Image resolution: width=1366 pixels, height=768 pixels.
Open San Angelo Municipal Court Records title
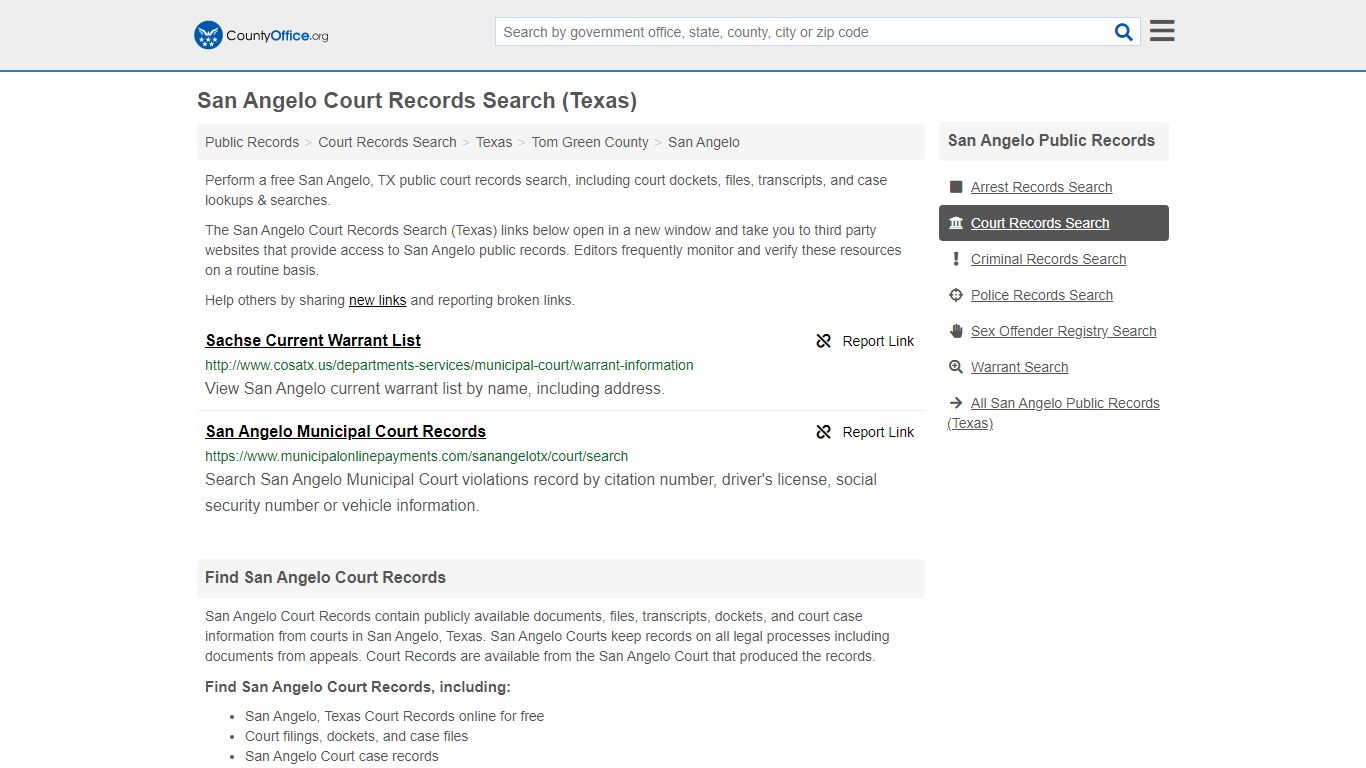pos(346,431)
